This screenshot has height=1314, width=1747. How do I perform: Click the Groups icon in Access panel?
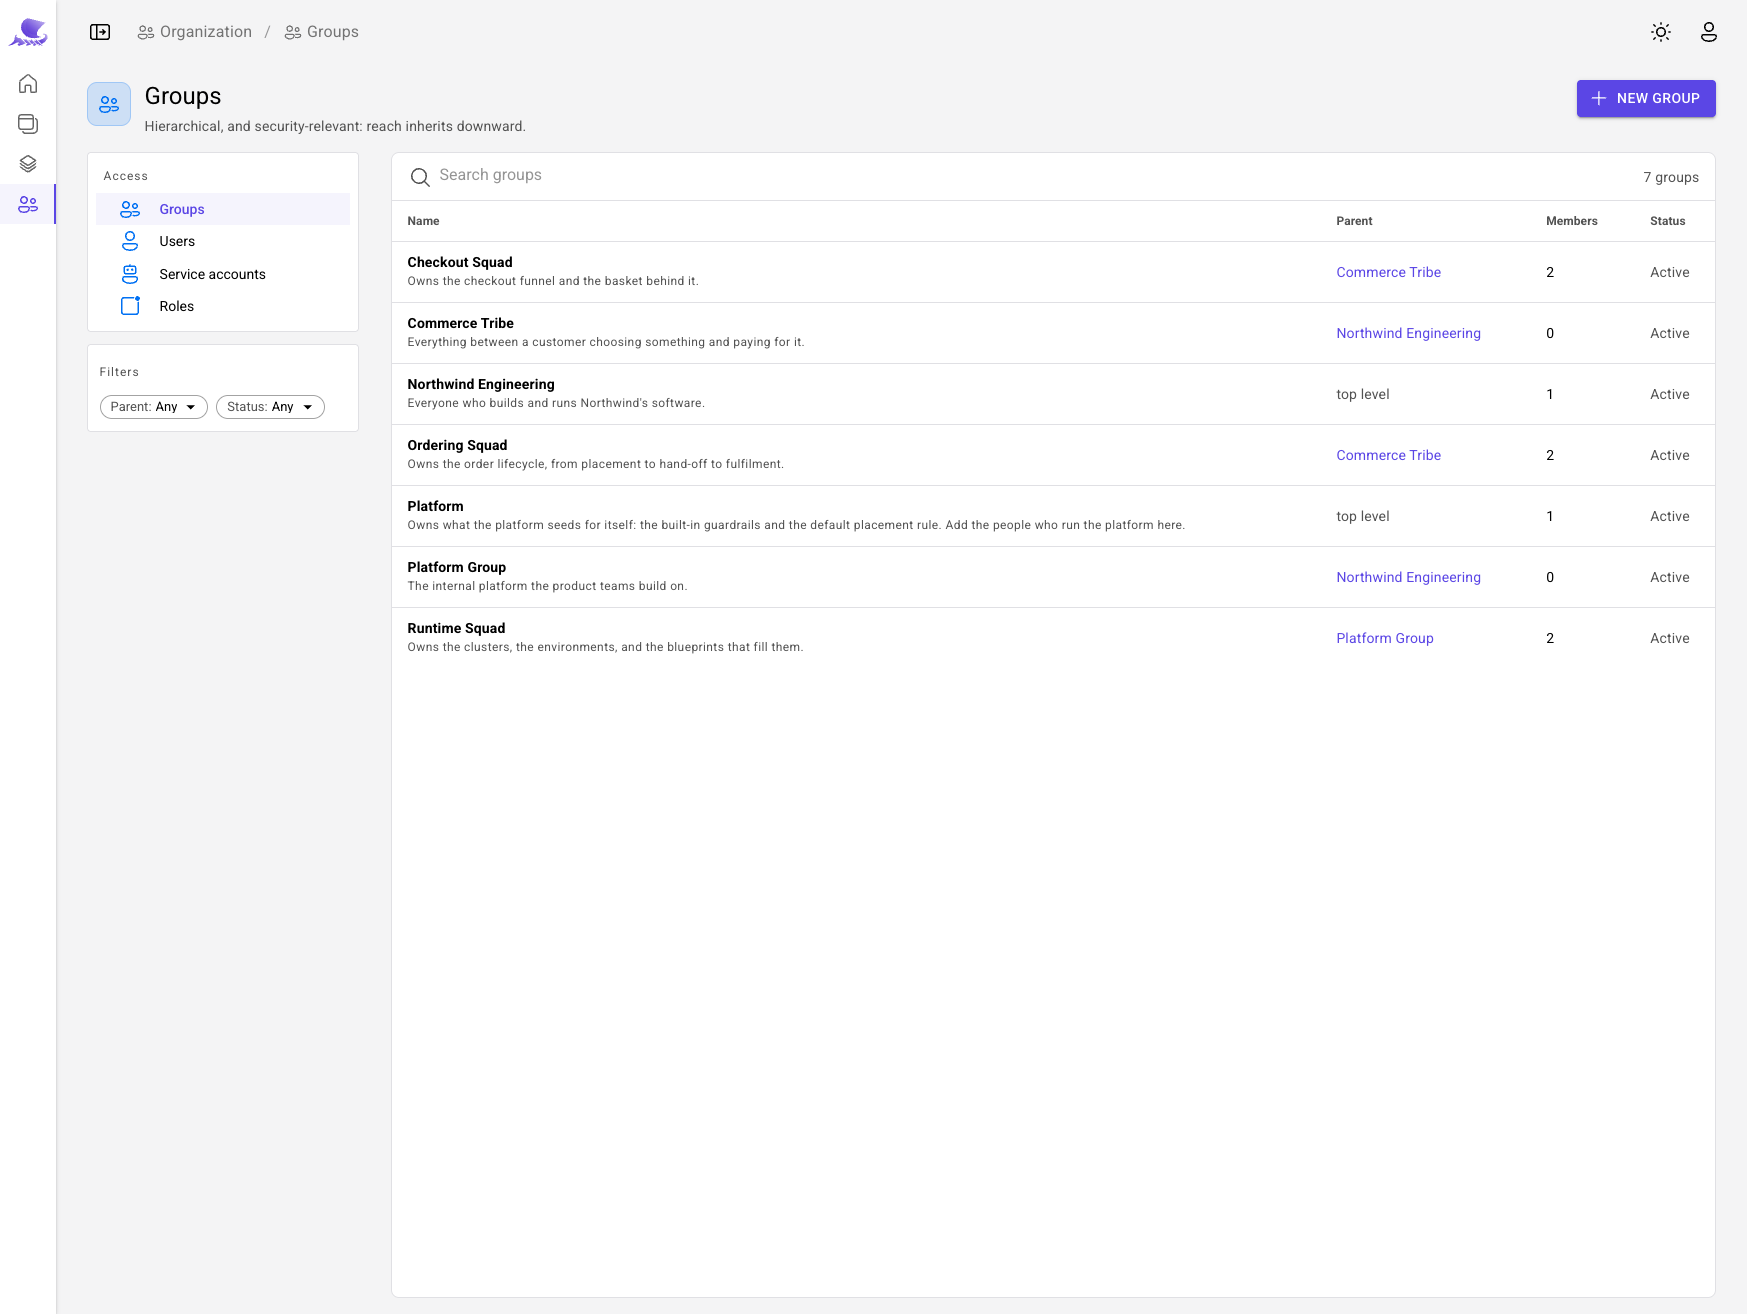point(130,209)
